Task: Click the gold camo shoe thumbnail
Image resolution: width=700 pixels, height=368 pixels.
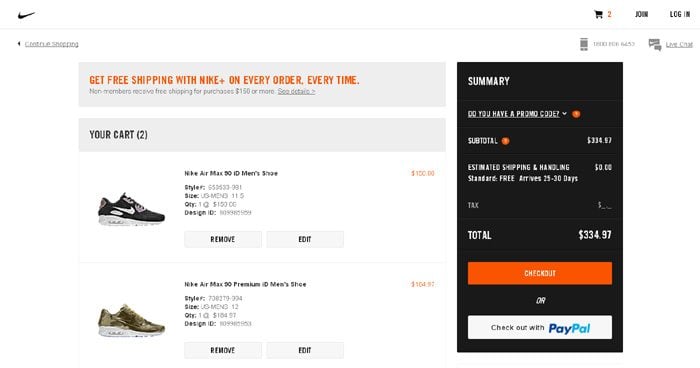Action: pyautogui.click(x=131, y=320)
